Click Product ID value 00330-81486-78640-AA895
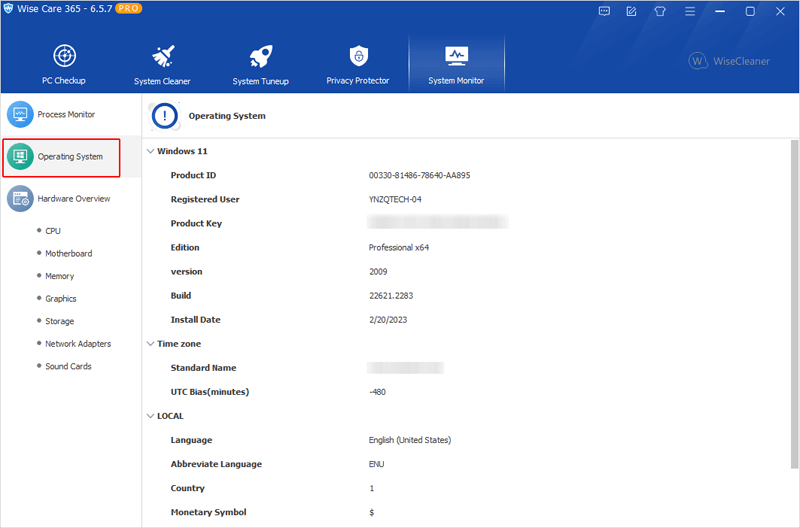This screenshot has width=800, height=528. (x=419, y=175)
